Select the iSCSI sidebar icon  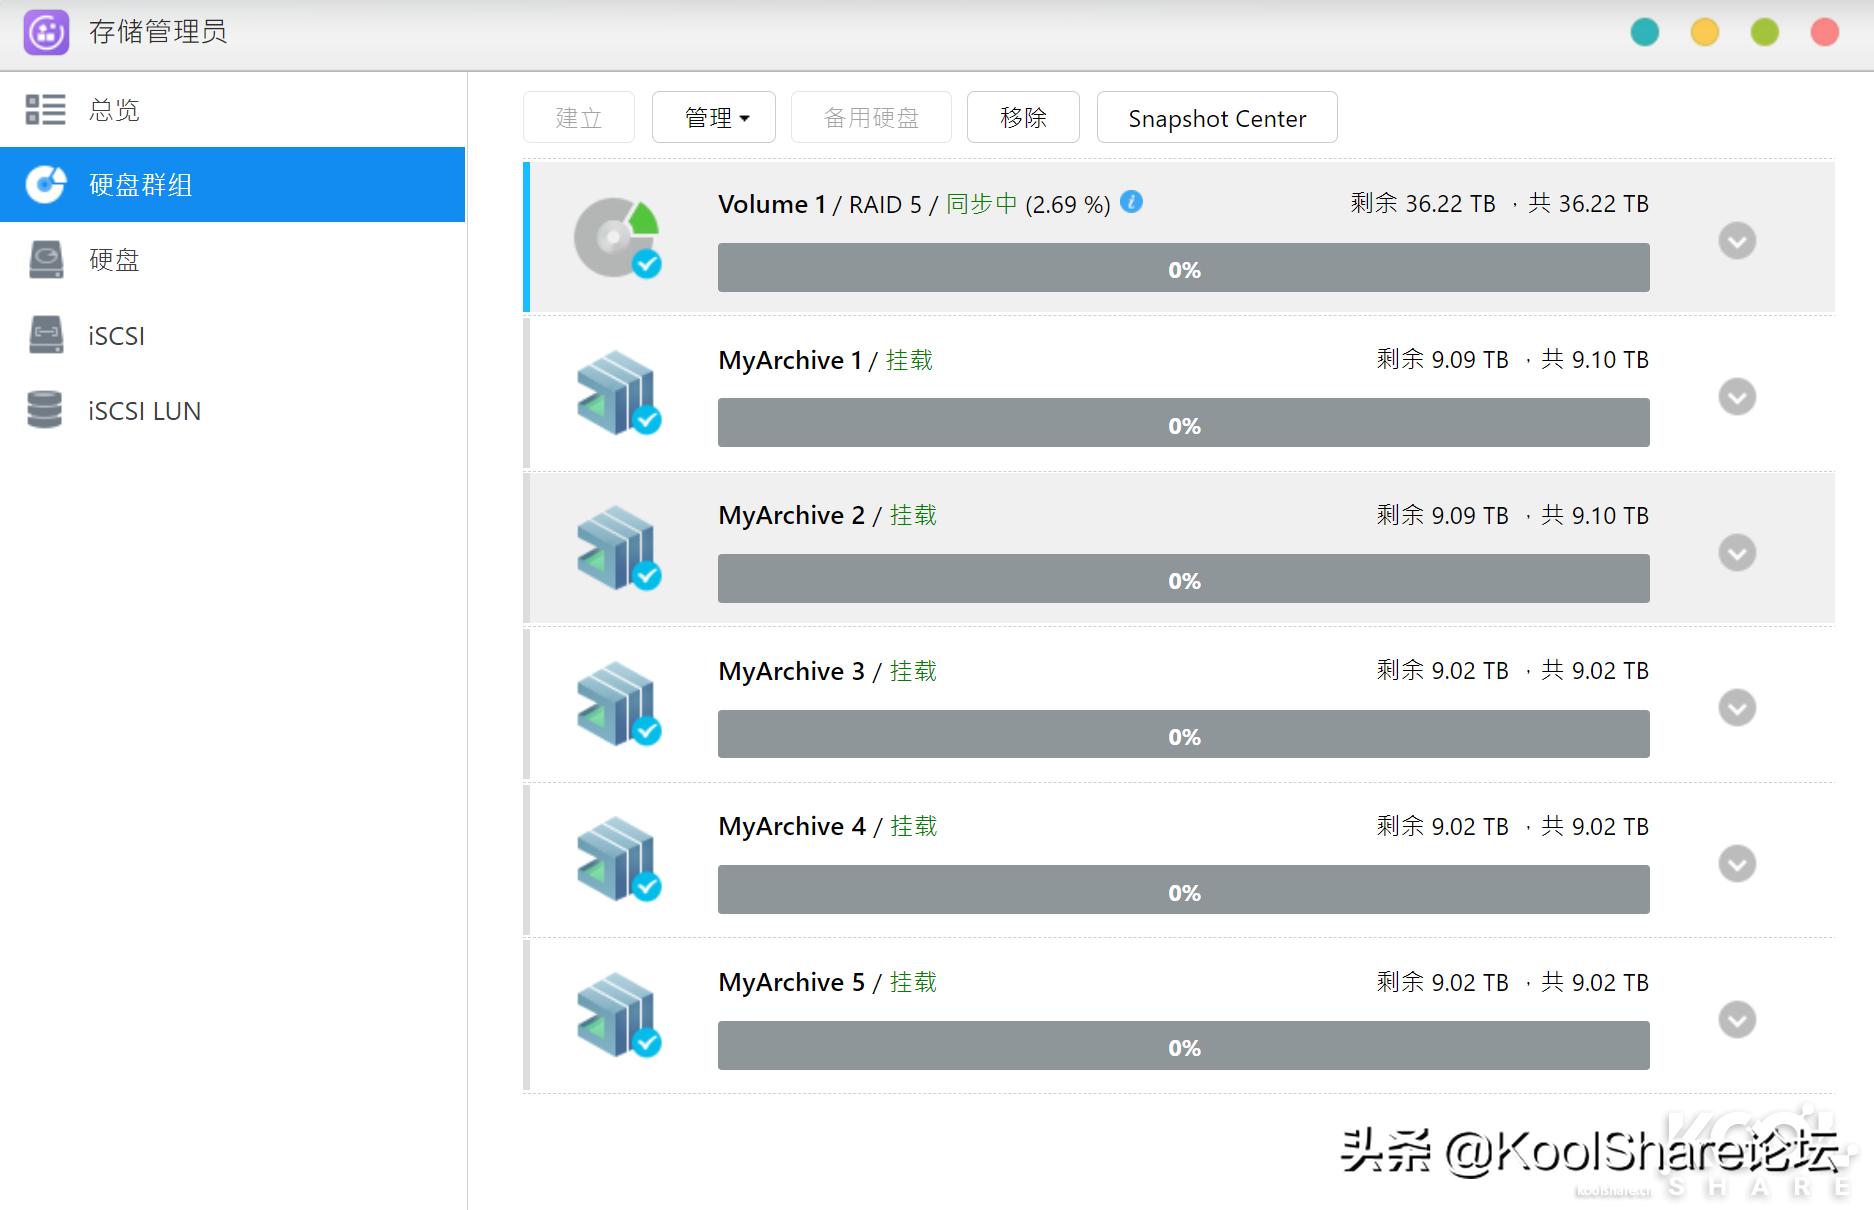[x=45, y=335]
